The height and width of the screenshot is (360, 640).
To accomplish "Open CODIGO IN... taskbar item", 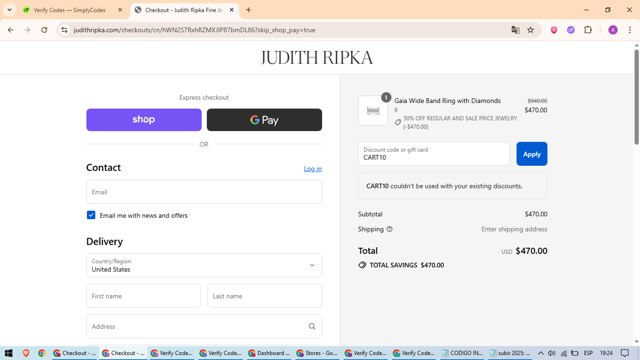I will 462,353.
